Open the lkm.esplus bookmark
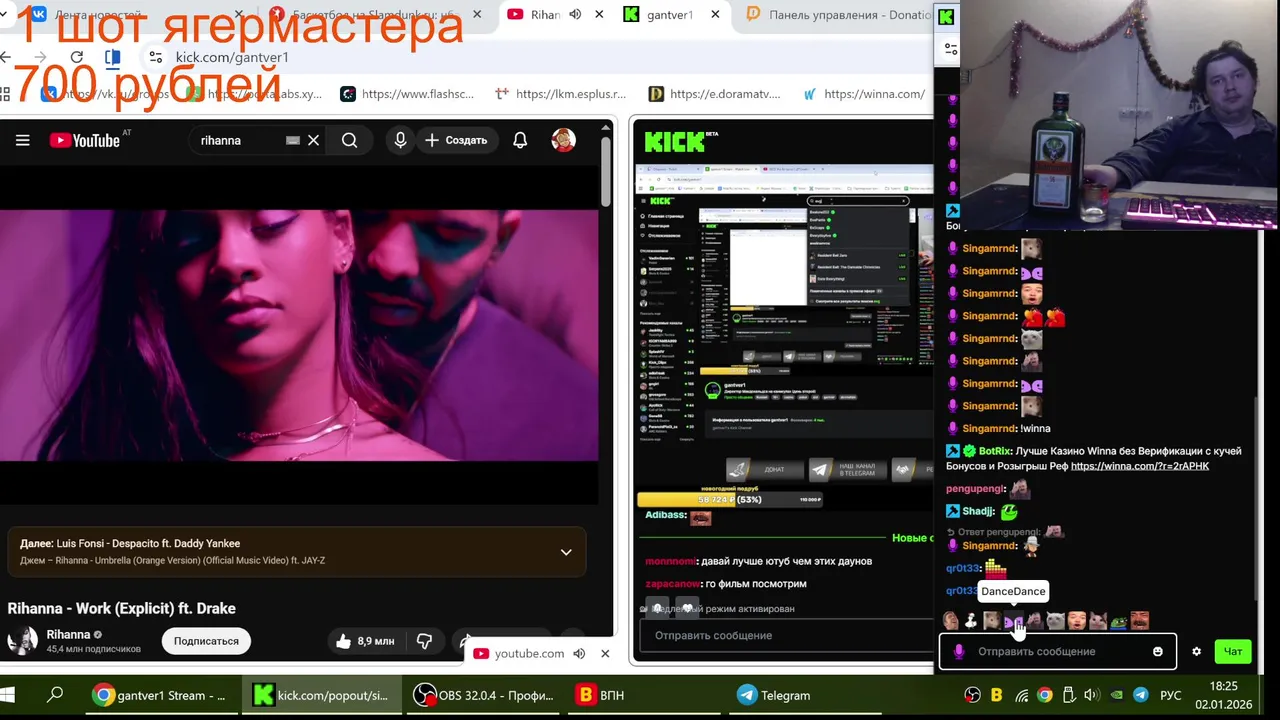This screenshot has width=1280, height=720. [x=561, y=94]
